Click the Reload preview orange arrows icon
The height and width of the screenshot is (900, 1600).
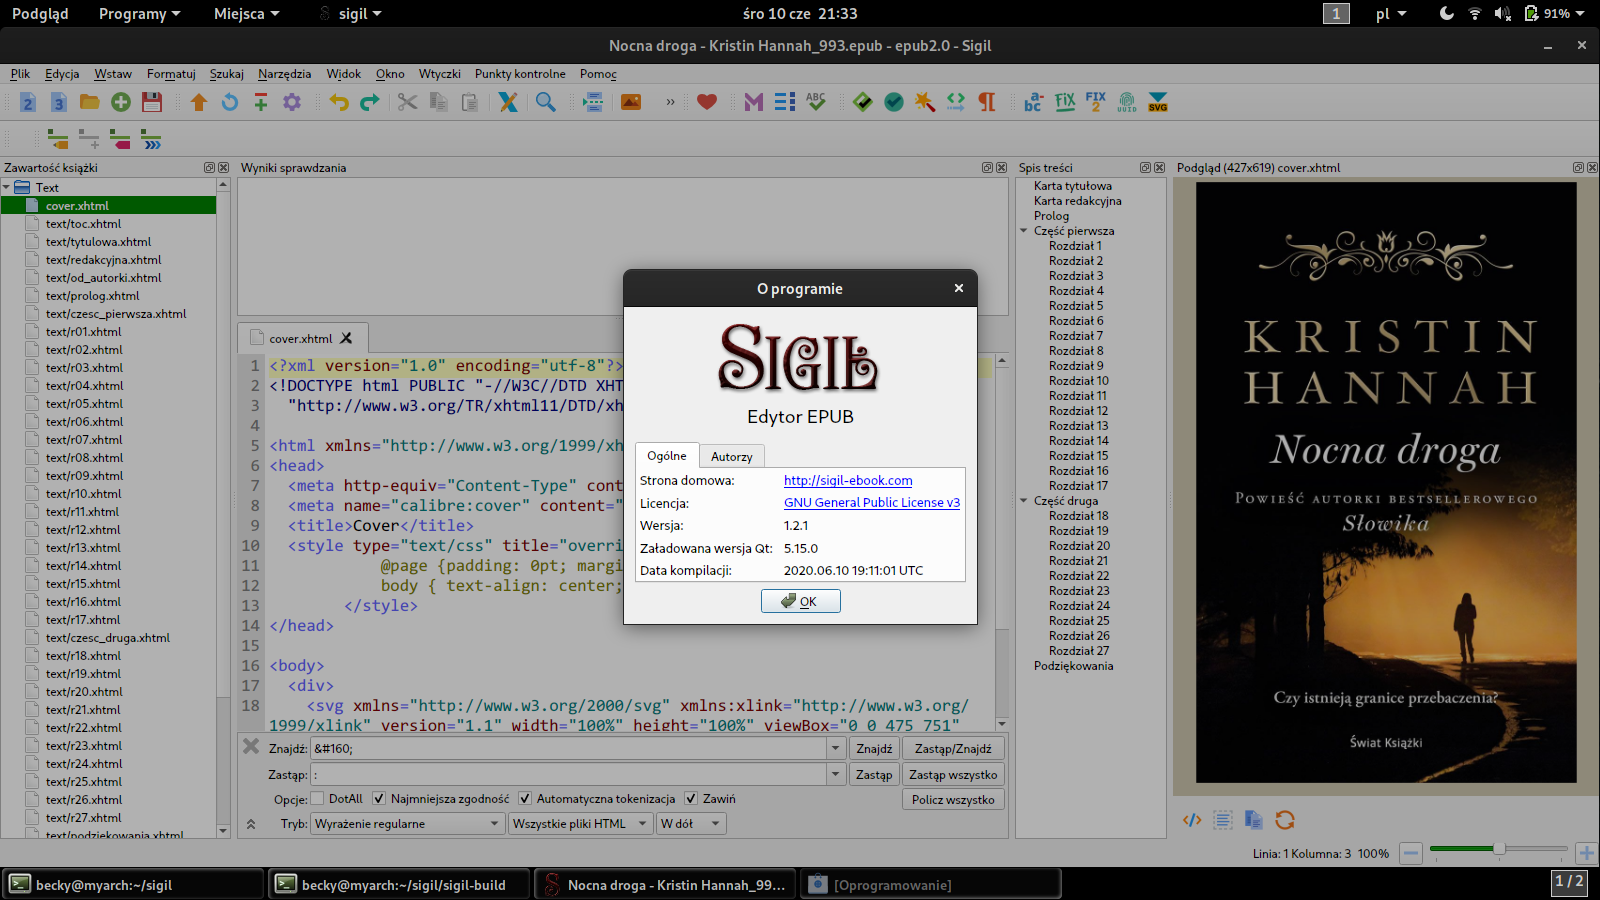[x=1285, y=820]
